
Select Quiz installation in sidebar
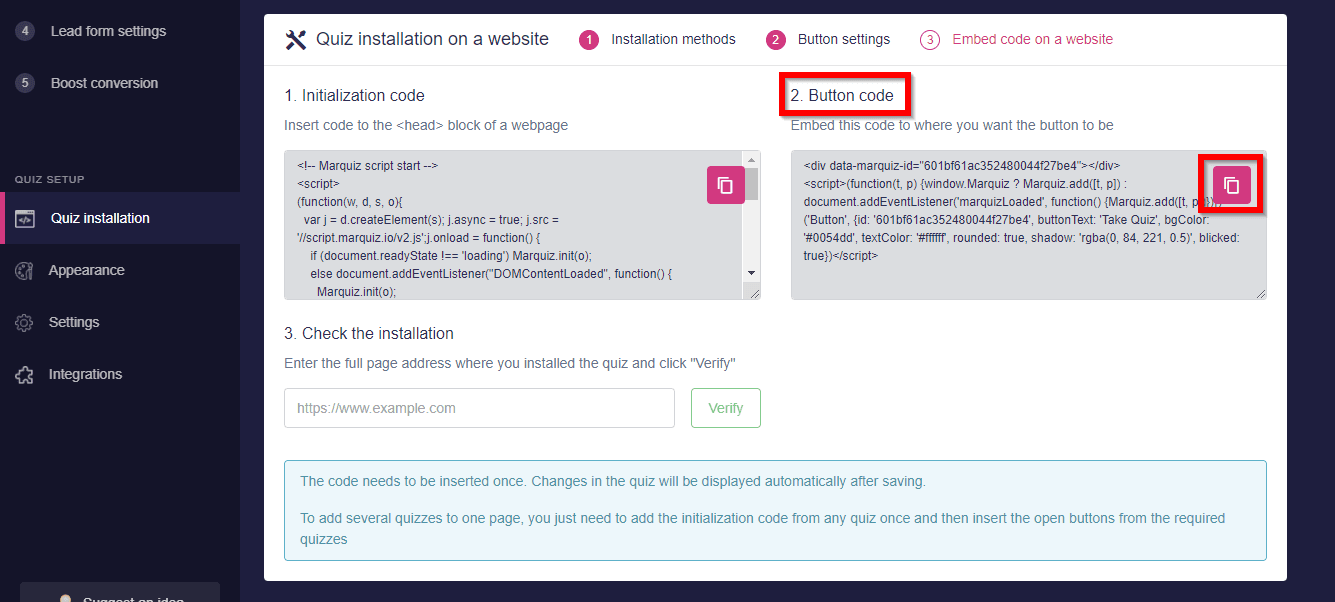[x=120, y=218]
